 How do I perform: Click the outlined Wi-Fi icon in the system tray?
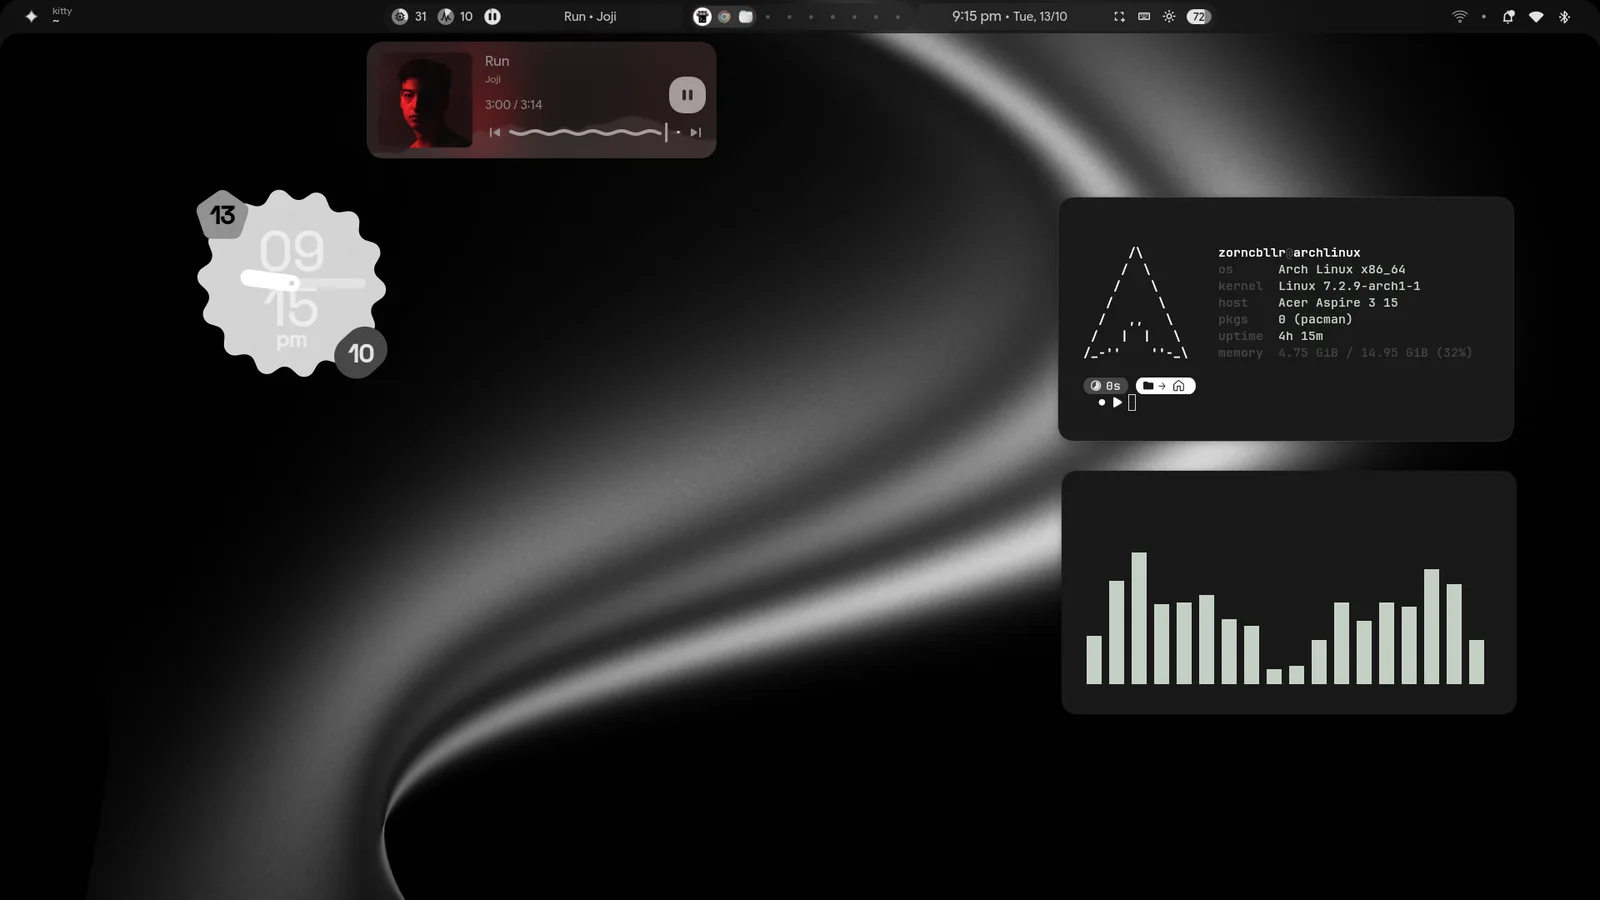tap(1460, 16)
